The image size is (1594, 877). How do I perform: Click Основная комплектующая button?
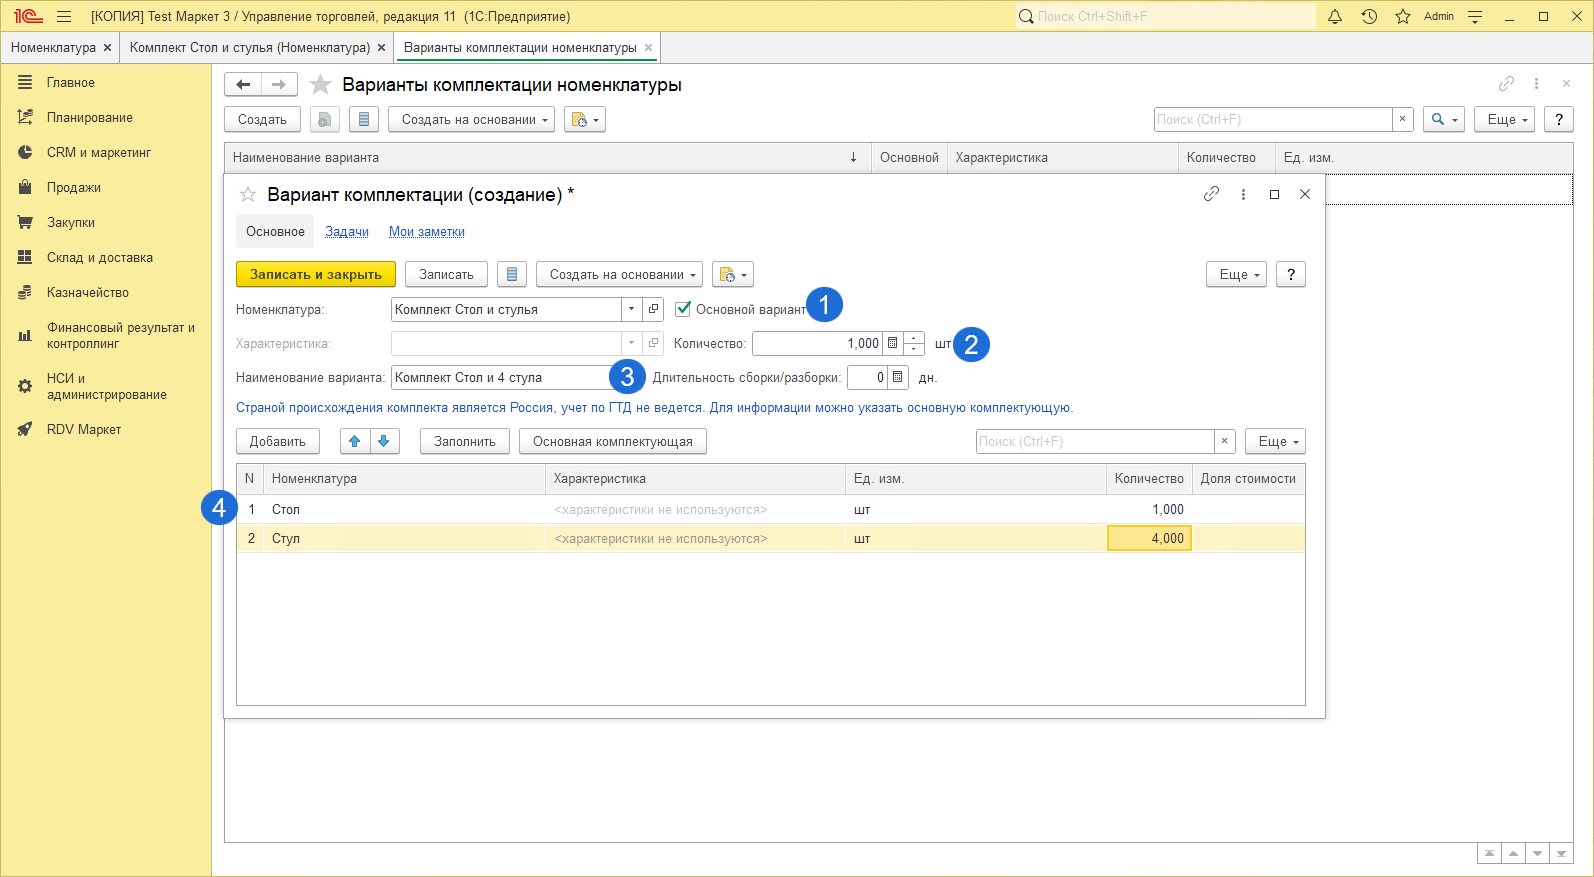tap(612, 441)
